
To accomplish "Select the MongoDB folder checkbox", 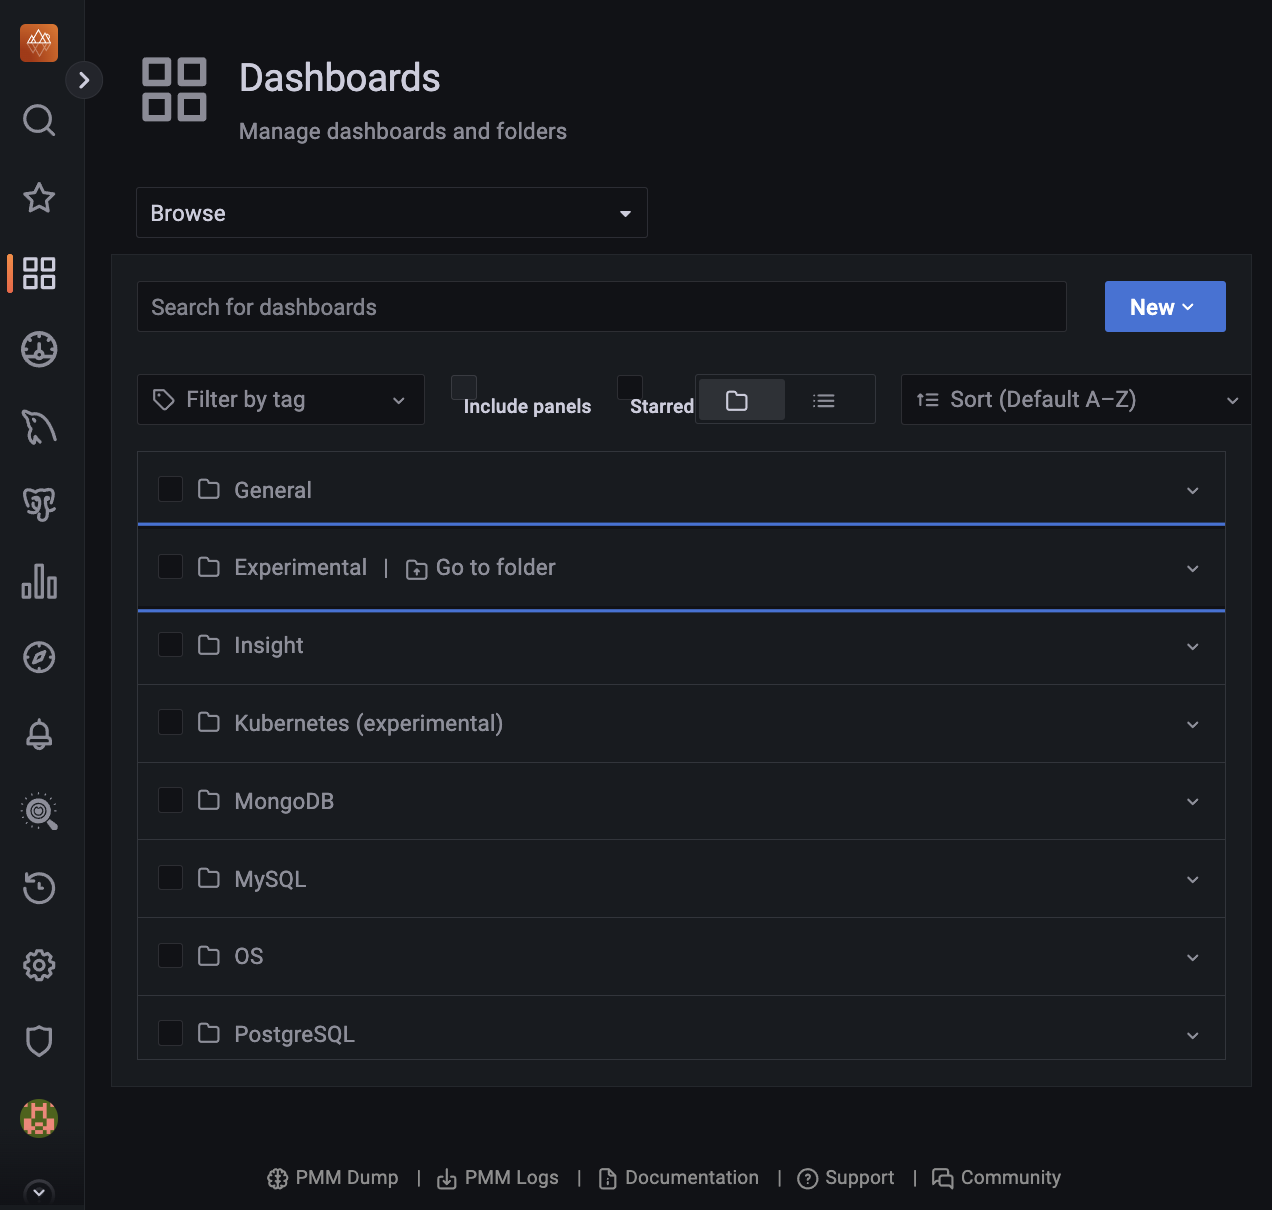I will click(x=171, y=800).
